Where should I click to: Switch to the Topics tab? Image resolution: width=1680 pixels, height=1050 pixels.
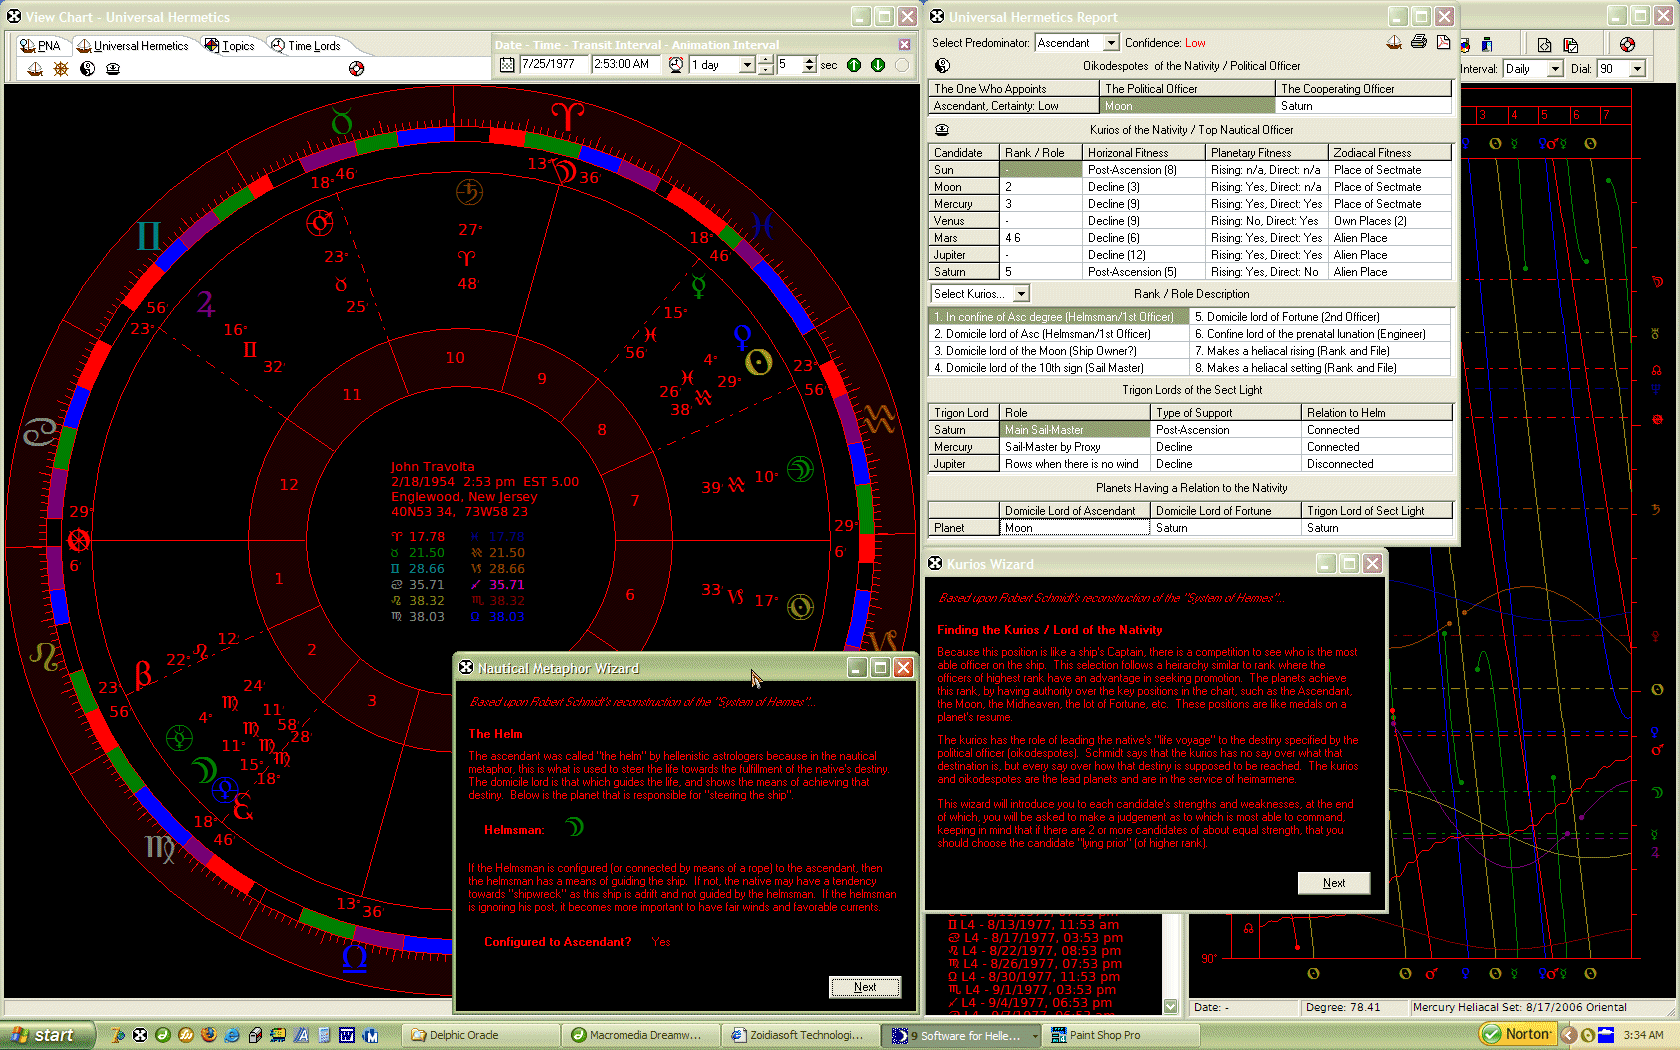230,45
